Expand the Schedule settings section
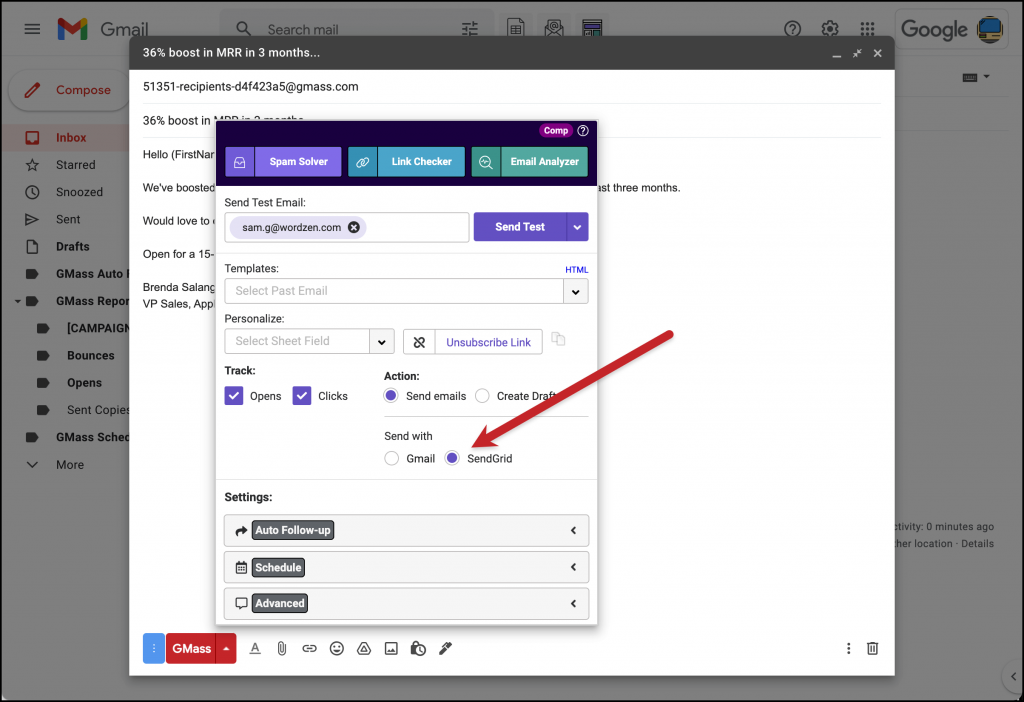The image size is (1024, 702). (x=405, y=567)
